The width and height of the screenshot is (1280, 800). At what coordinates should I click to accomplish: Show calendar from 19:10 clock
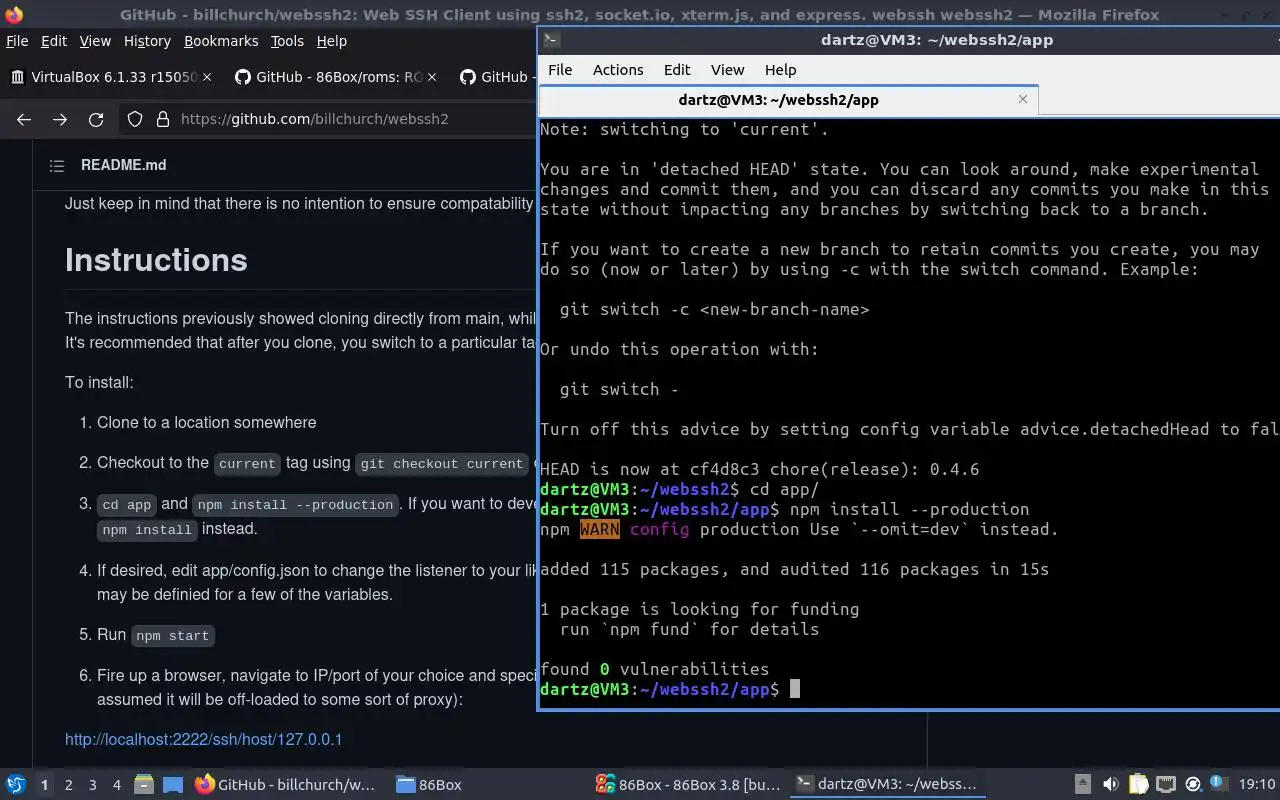pyautogui.click(x=1257, y=784)
